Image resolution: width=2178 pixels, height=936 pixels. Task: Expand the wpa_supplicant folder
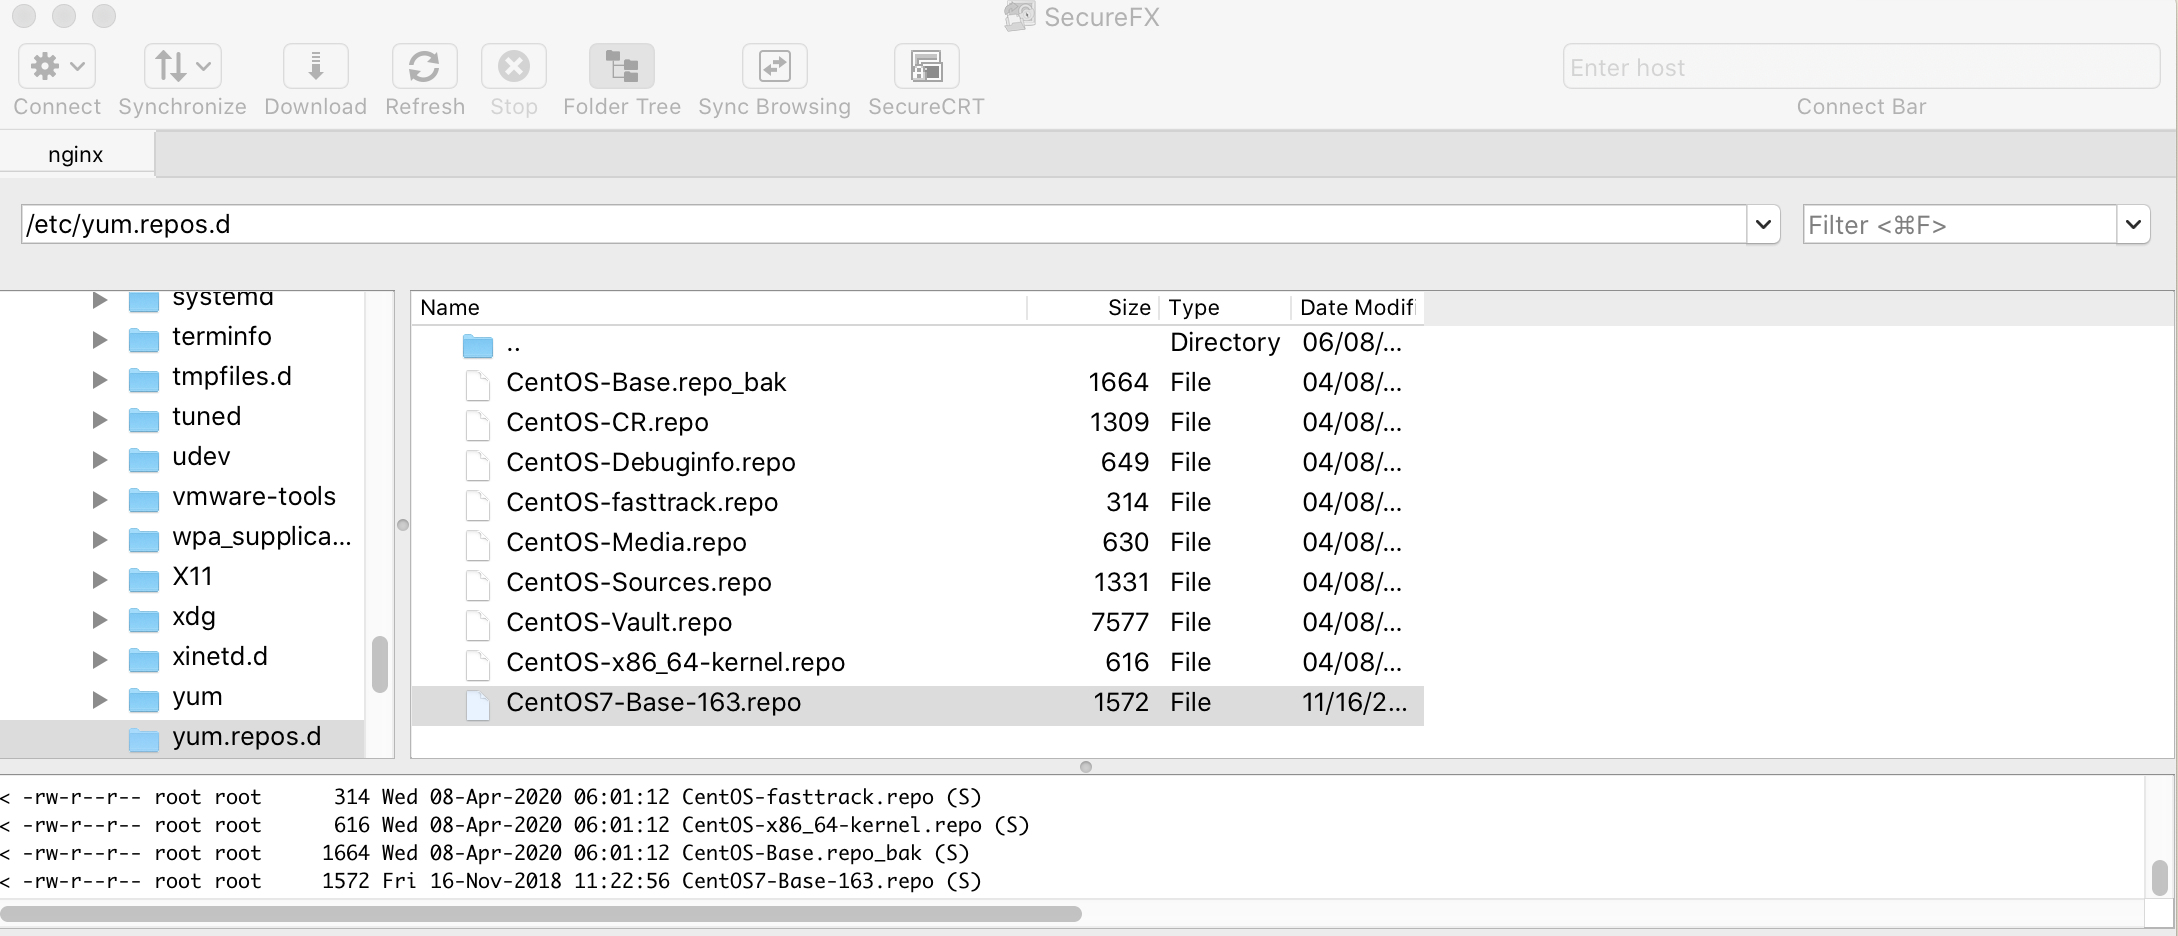coord(99,540)
